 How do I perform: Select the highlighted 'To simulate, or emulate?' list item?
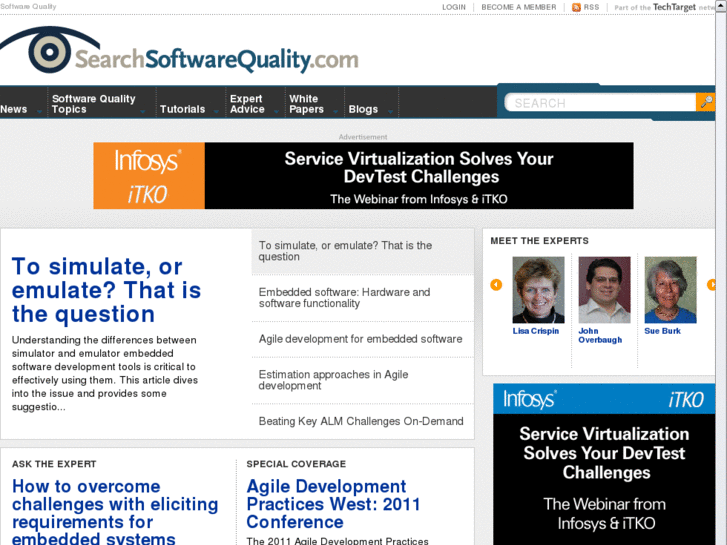coord(363,251)
